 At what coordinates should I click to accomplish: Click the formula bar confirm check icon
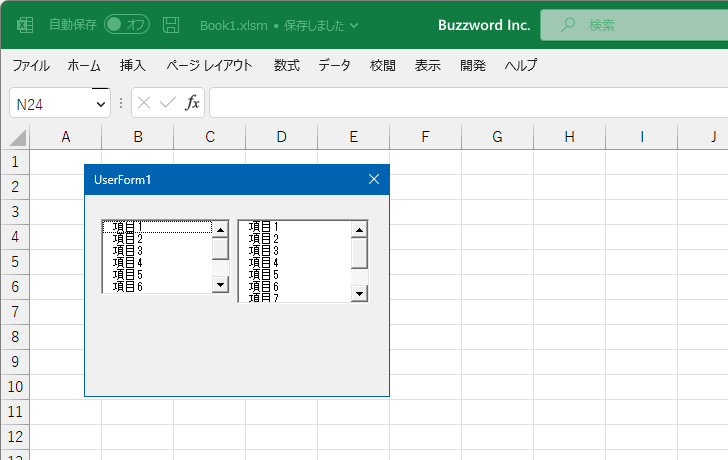[x=168, y=103]
